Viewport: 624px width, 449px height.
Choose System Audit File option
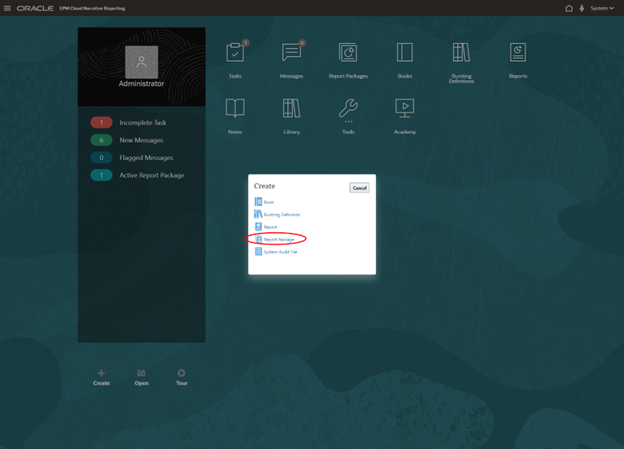click(x=280, y=252)
